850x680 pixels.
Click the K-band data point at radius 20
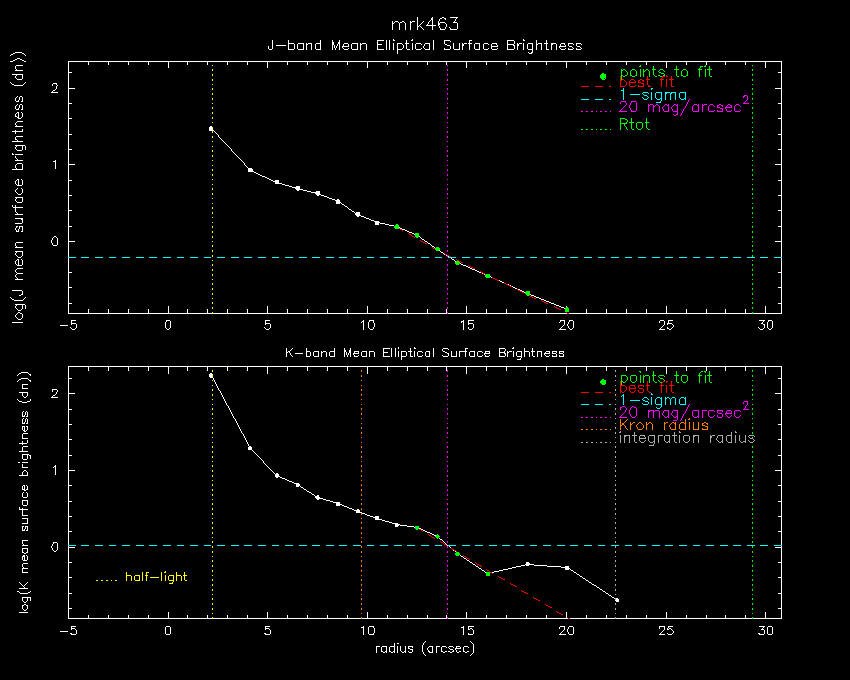567,568
